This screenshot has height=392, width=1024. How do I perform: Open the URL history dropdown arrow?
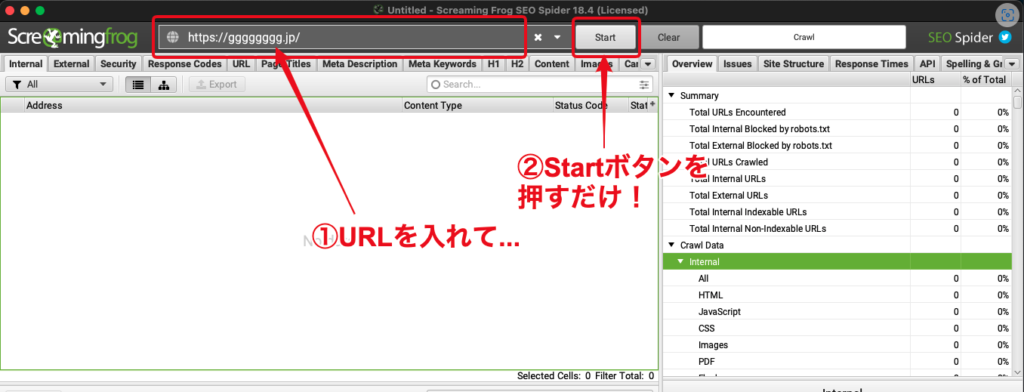(x=557, y=37)
